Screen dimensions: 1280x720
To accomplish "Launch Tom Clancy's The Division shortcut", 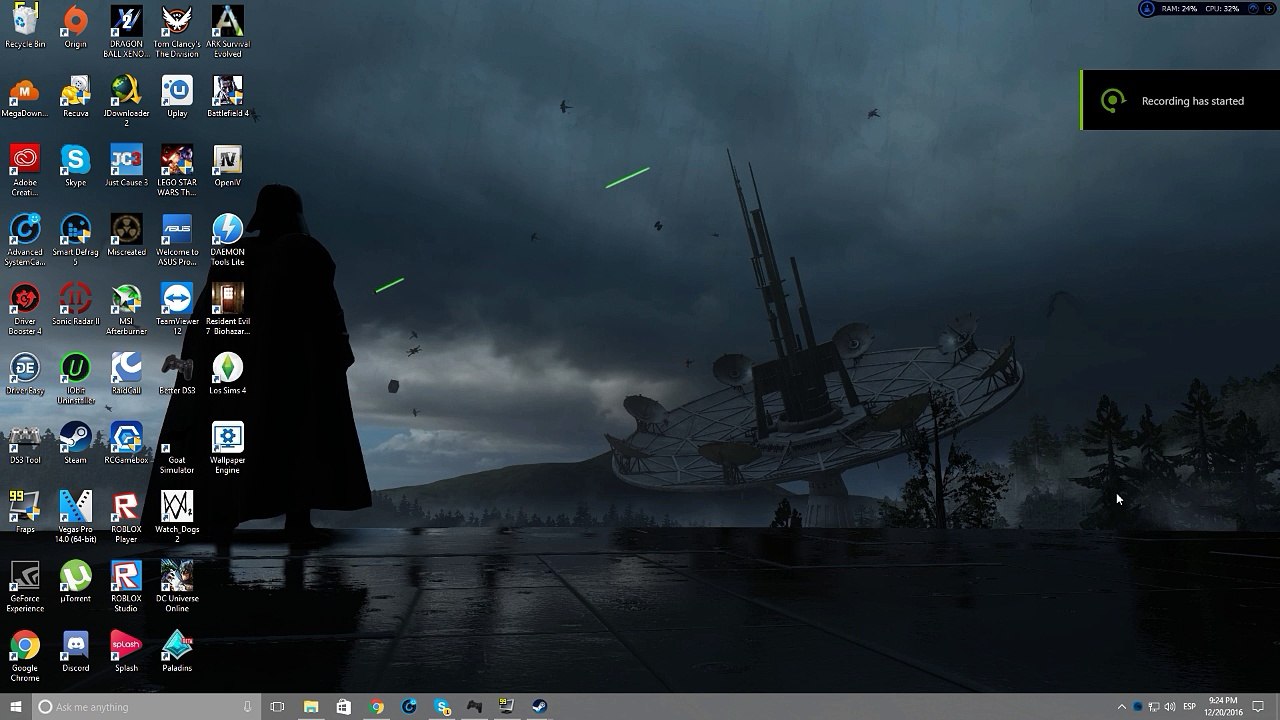I will 177,32.
